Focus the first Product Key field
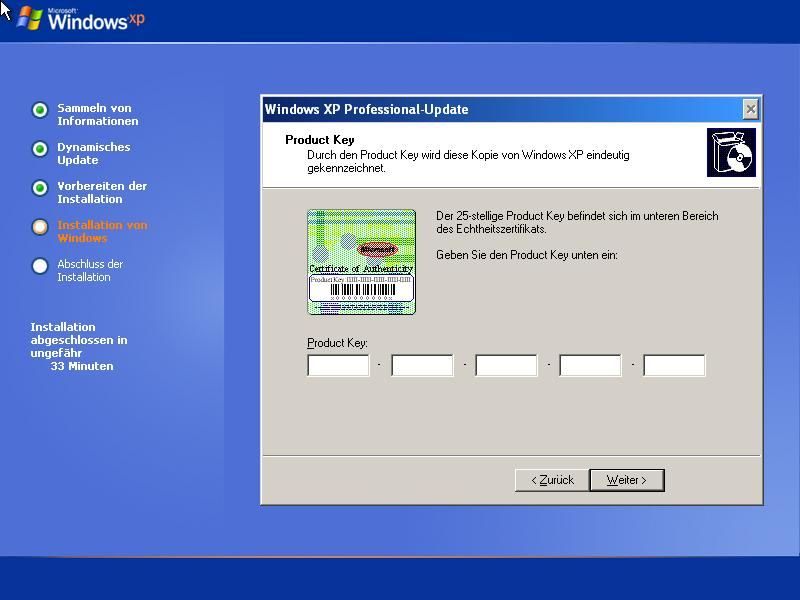The image size is (800, 600). [x=338, y=365]
